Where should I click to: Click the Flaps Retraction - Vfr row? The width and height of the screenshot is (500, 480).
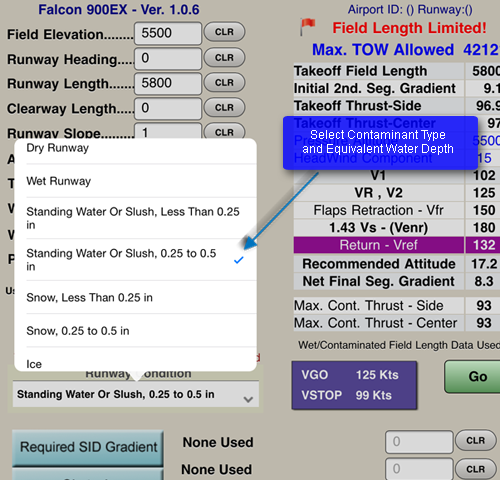[397, 210]
